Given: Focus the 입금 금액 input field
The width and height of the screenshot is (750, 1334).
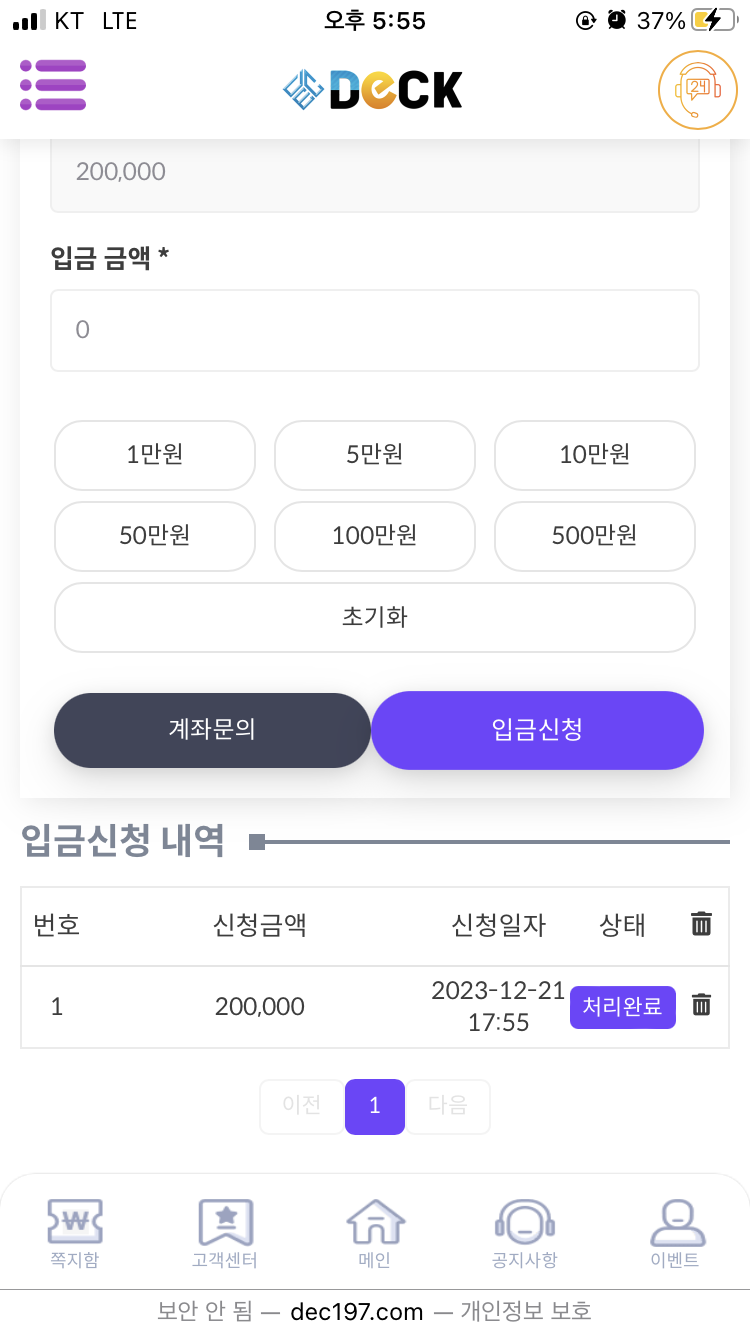Looking at the screenshot, I should pyautogui.click(x=375, y=330).
